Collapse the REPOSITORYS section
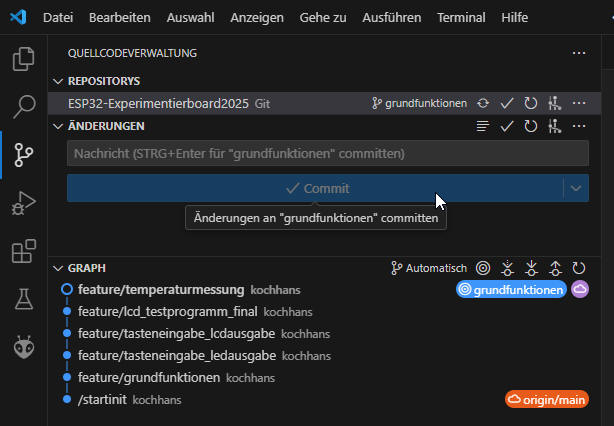The image size is (614, 426). (x=57, y=80)
